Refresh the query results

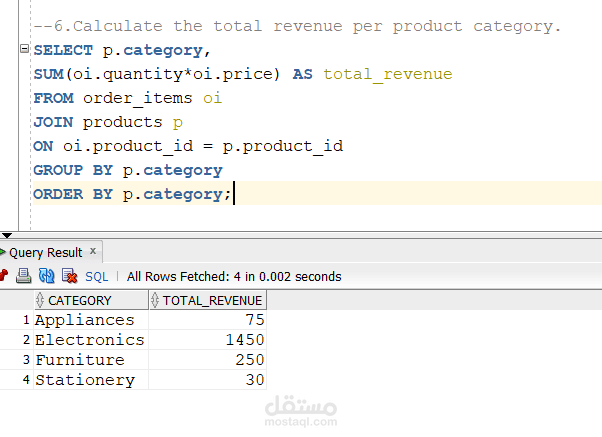pos(46,276)
